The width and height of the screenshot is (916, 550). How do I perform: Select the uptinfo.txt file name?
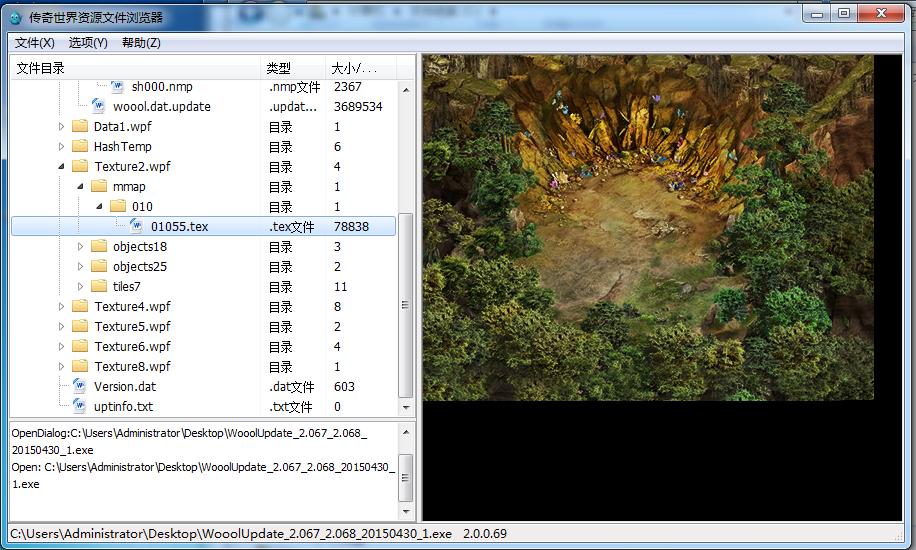click(123, 406)
